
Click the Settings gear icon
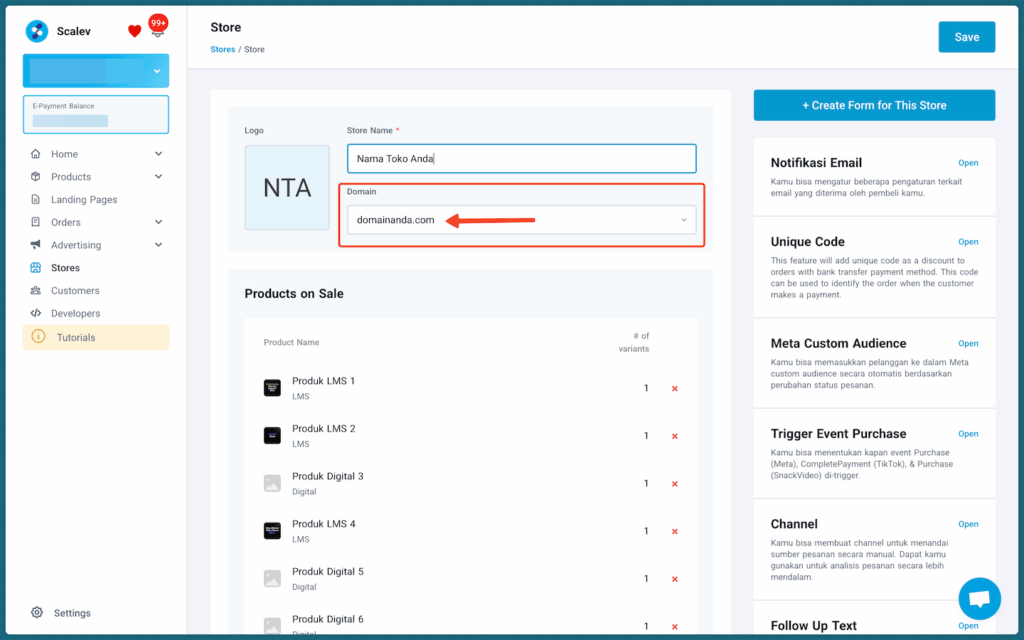[x=37, y=613]
